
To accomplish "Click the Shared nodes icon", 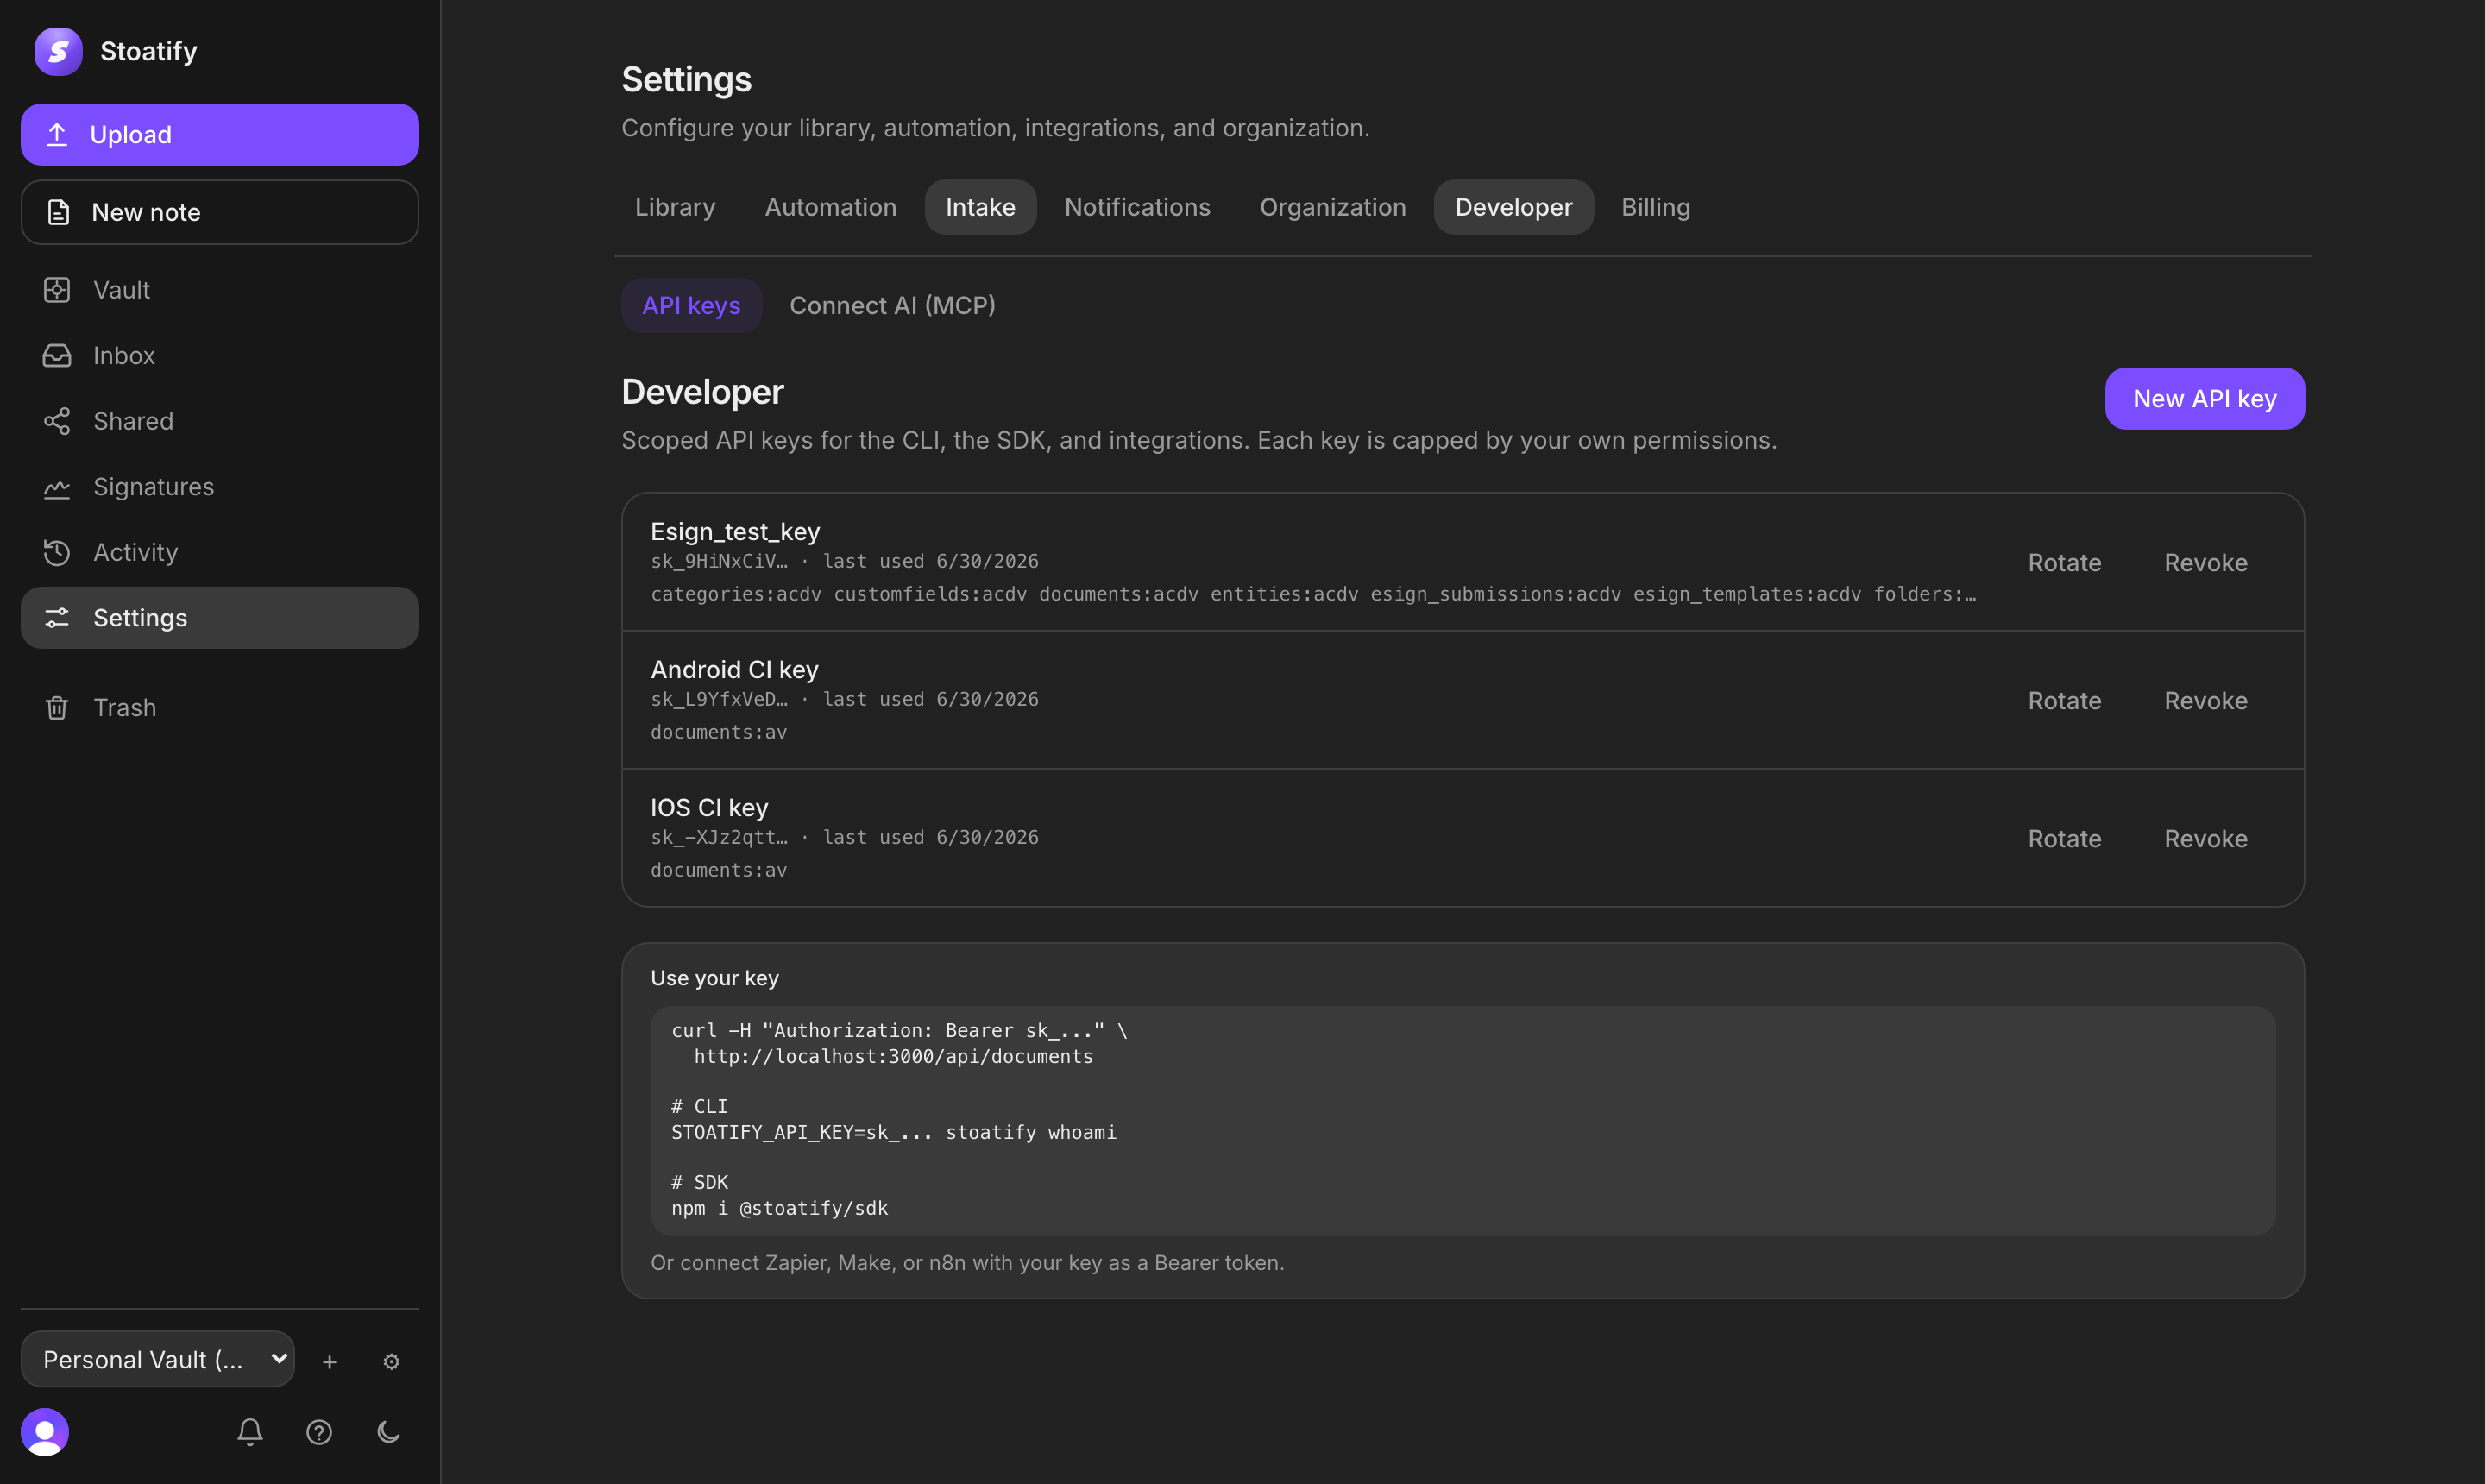I will (57, 421).
